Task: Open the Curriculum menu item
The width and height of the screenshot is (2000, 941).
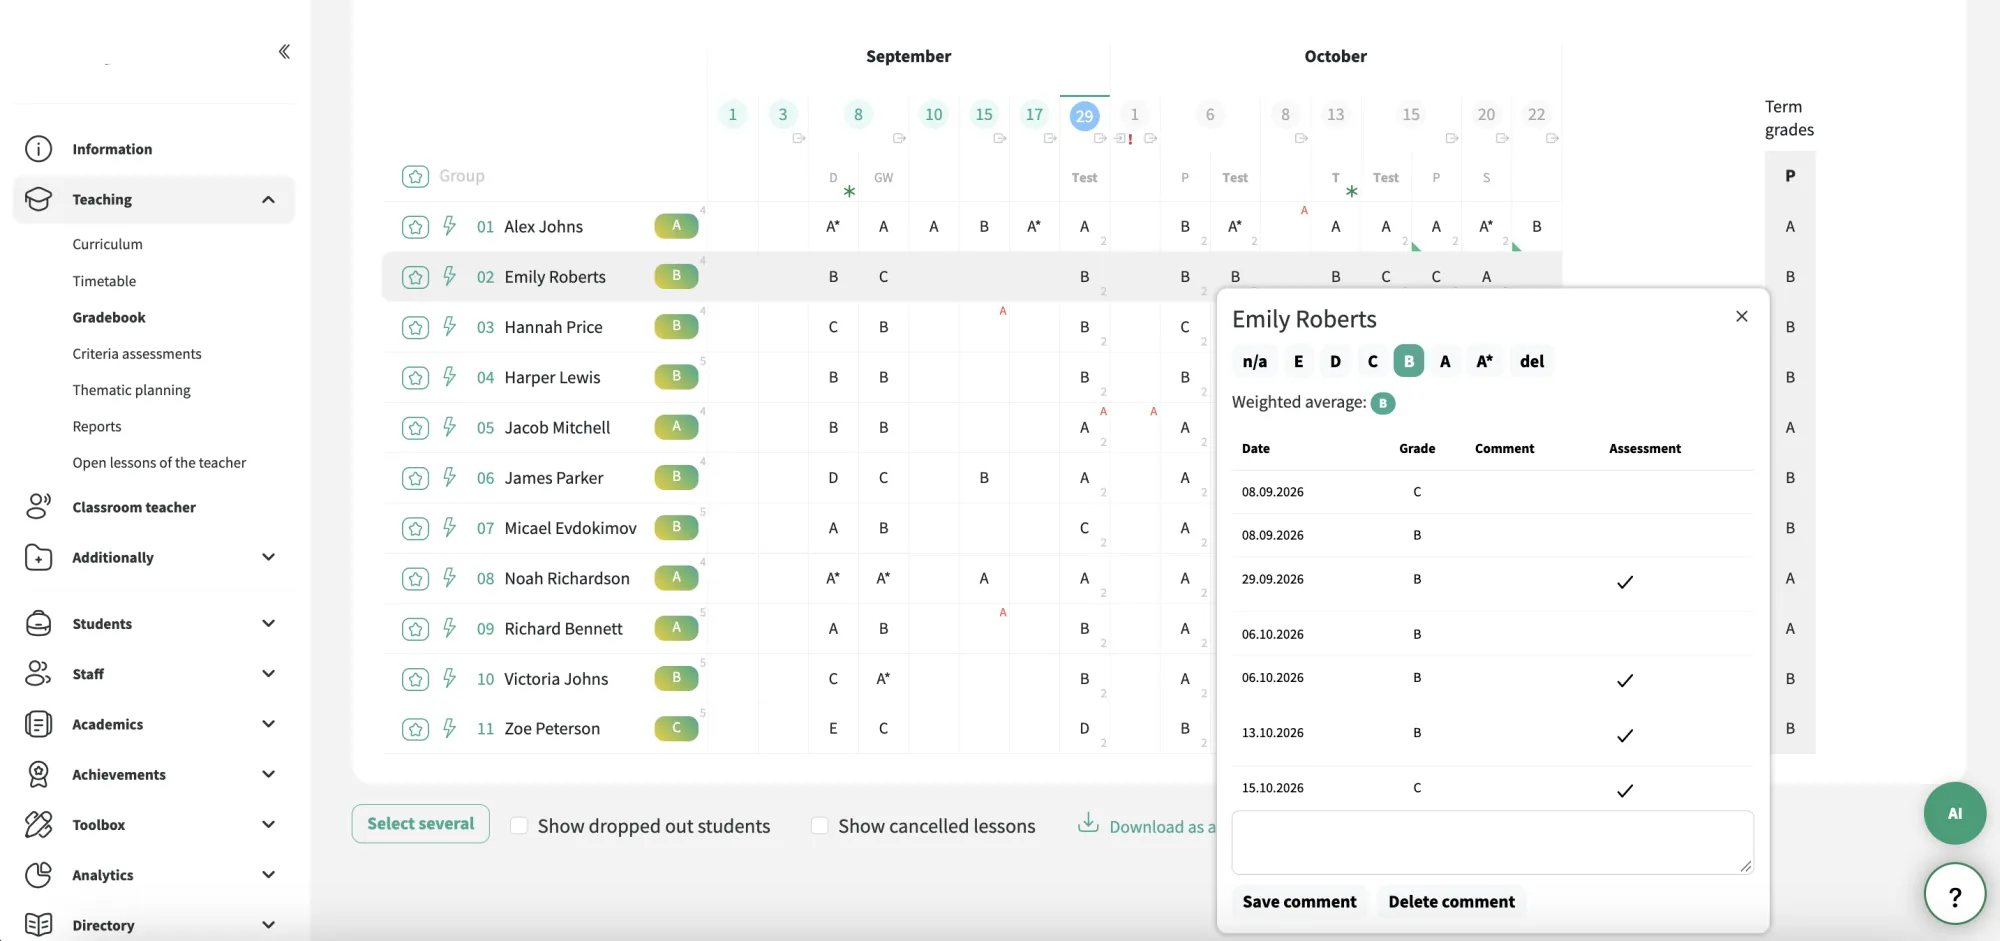Action: [107, 244]
